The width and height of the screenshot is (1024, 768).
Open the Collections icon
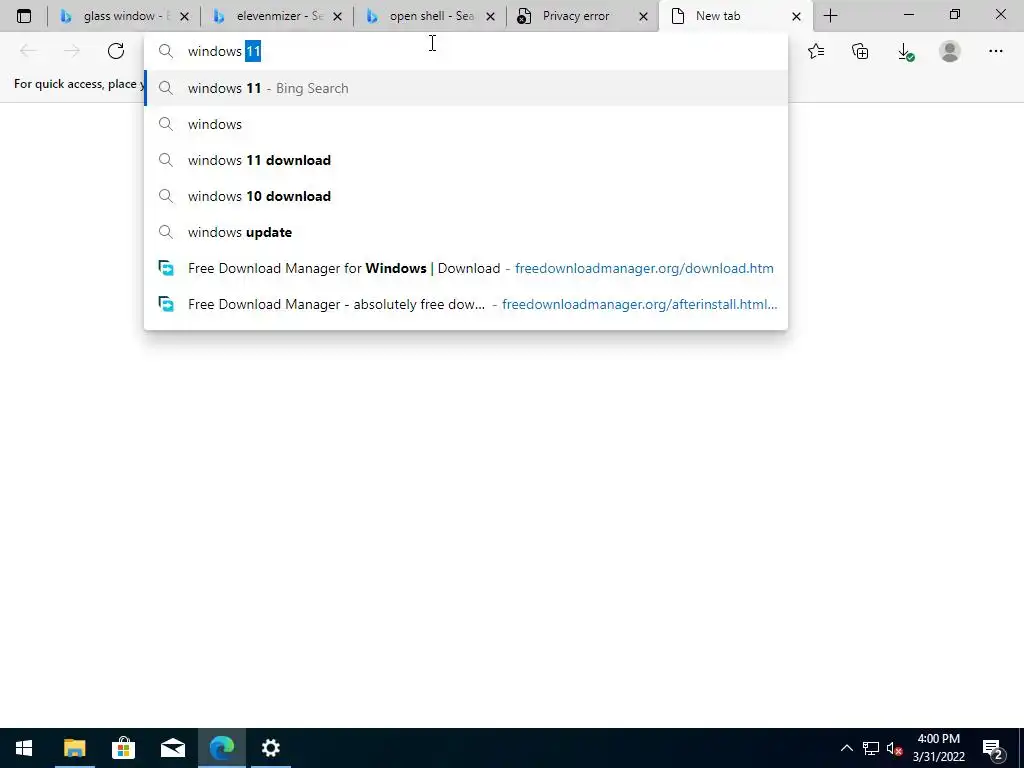point(860,51)
